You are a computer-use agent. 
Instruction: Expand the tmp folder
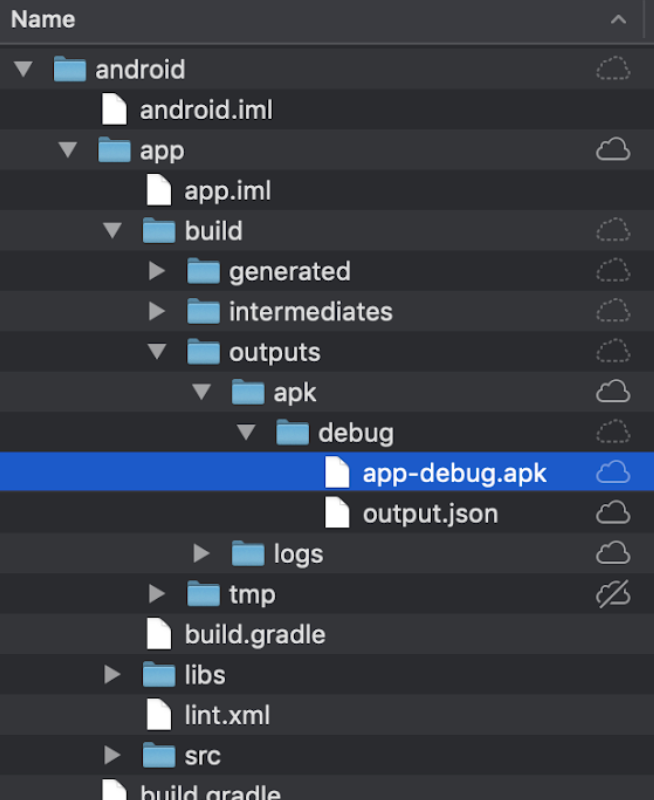[157, 594]
